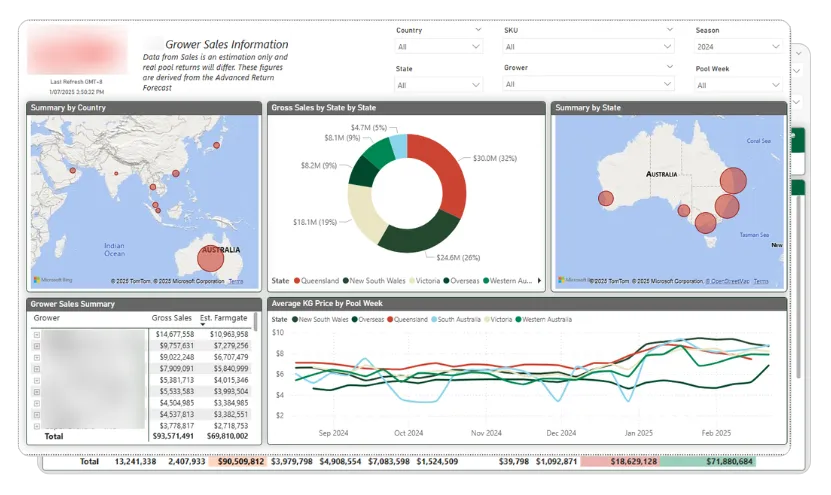Click $71,880,684 in the background Total row
This screenshot has width=831, height=495.
click(729, 462)
